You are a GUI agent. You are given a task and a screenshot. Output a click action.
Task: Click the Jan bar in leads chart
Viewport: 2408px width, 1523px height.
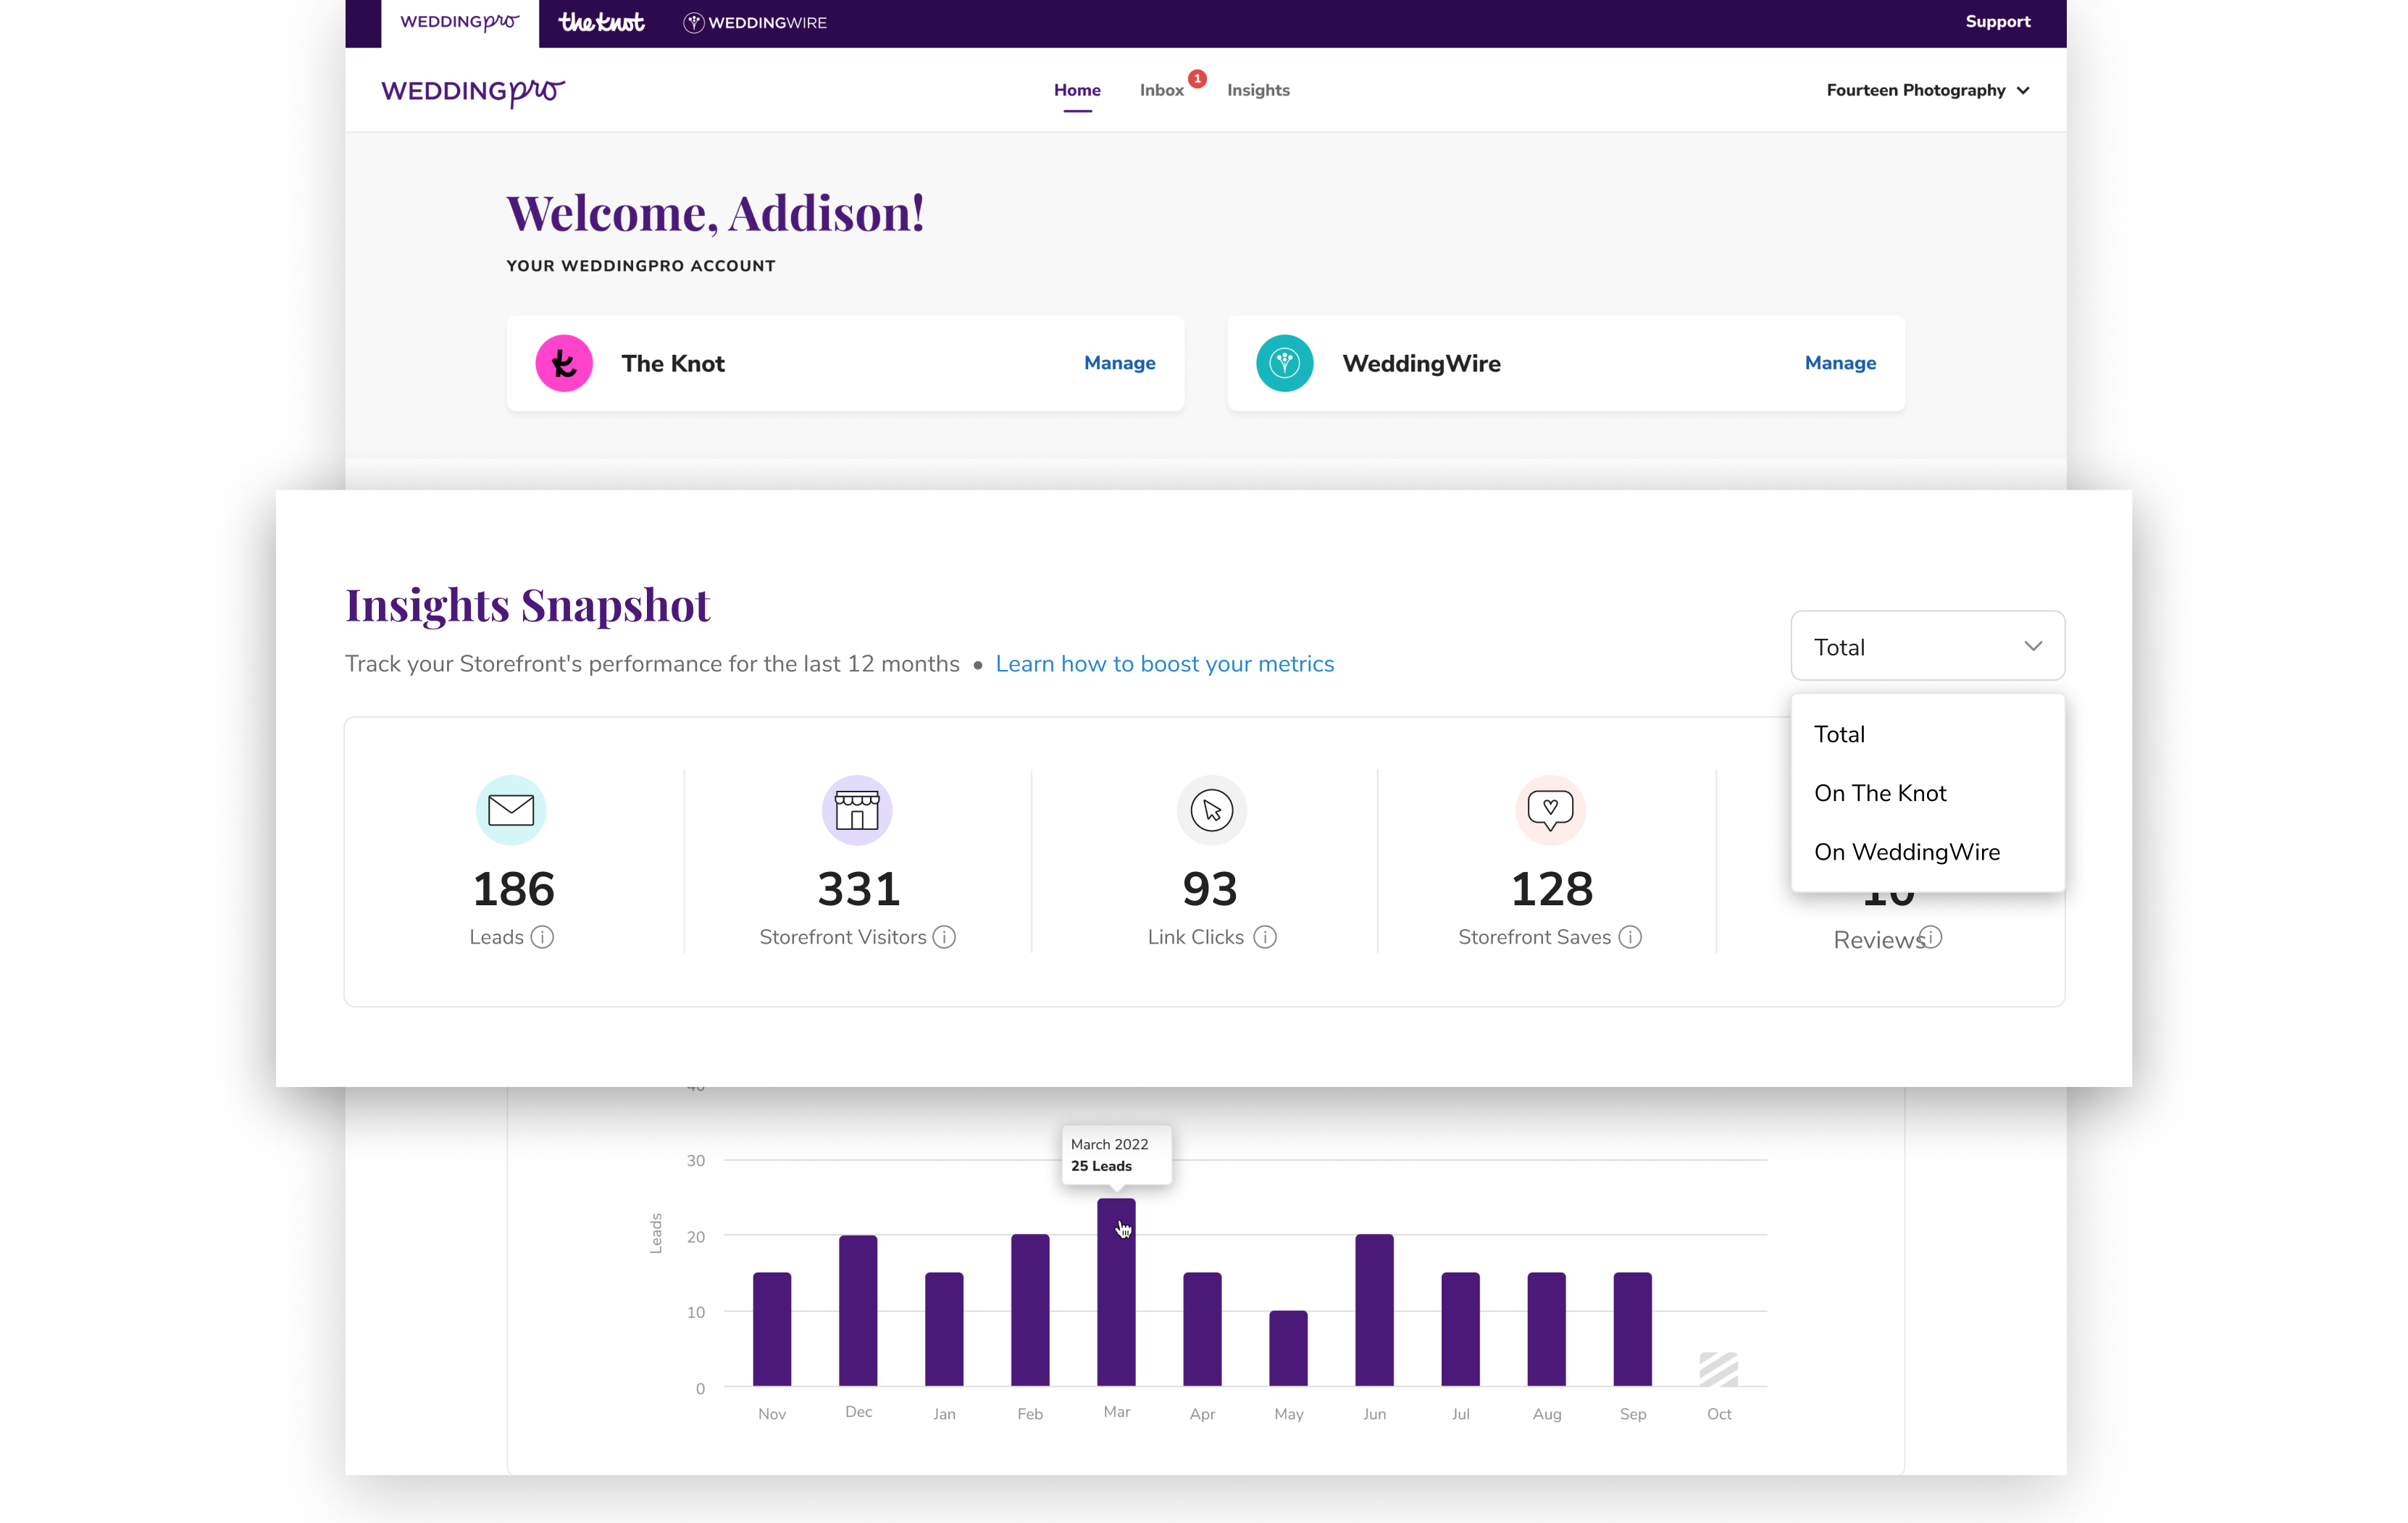coord(944,1329)
